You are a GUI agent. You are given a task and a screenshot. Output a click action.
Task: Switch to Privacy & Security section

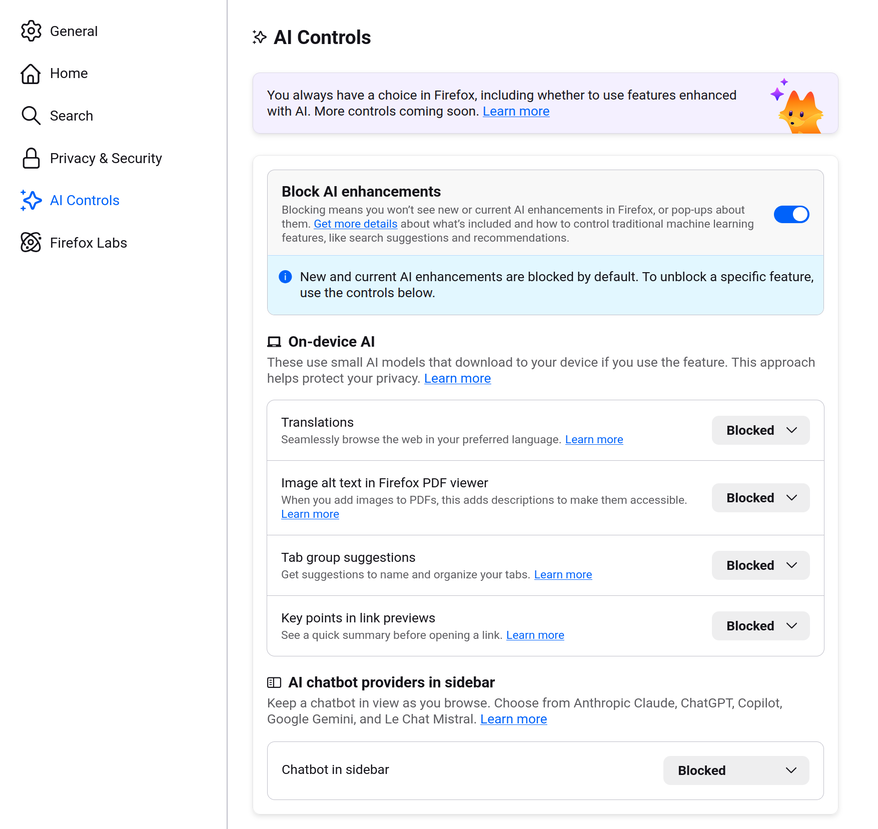(105, 158)
